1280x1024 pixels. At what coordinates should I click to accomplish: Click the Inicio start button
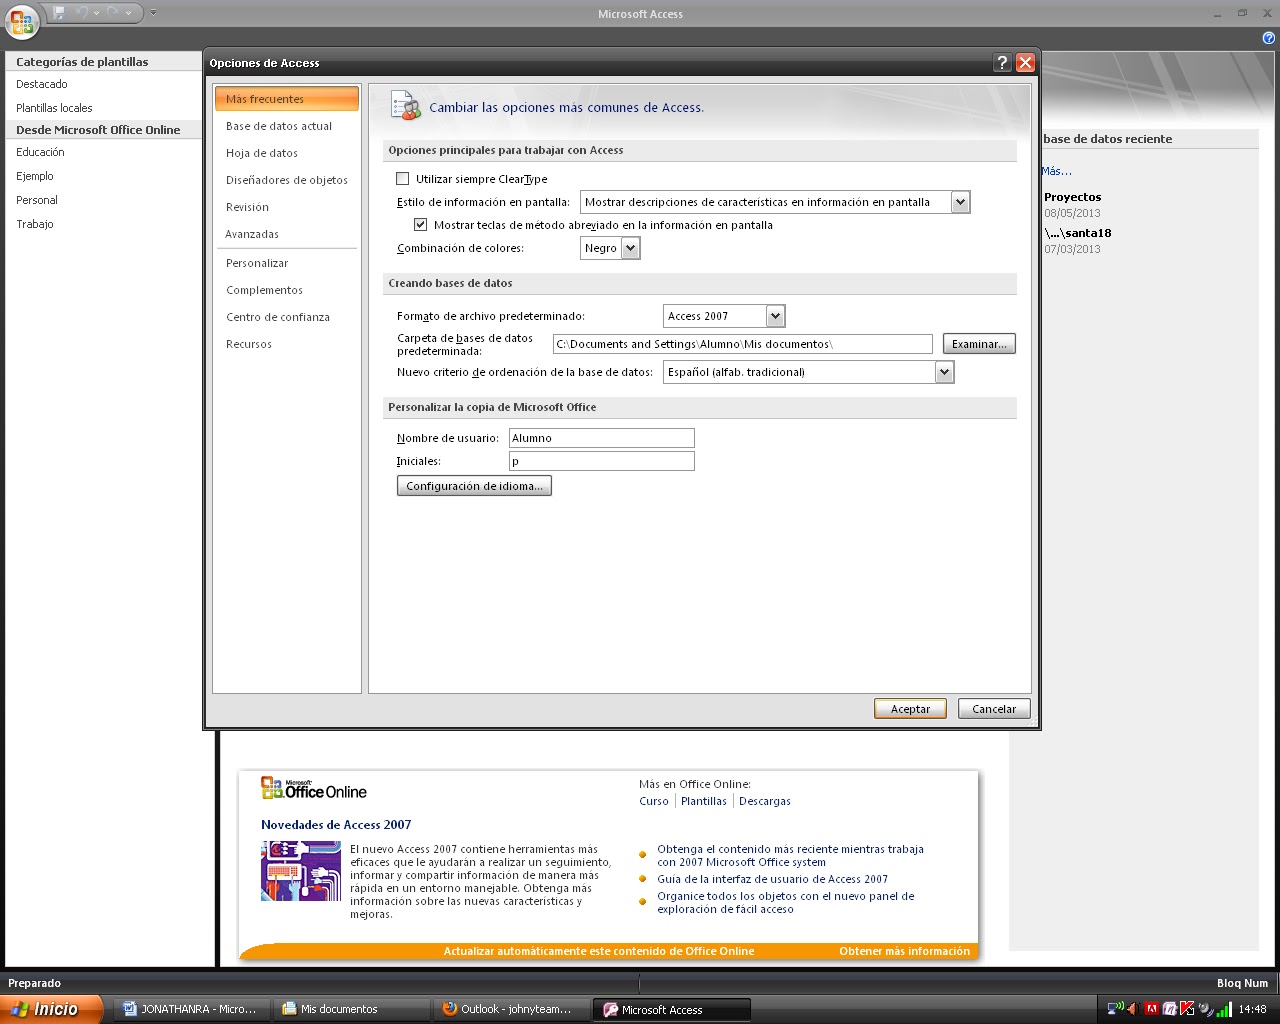point(51,1009)
